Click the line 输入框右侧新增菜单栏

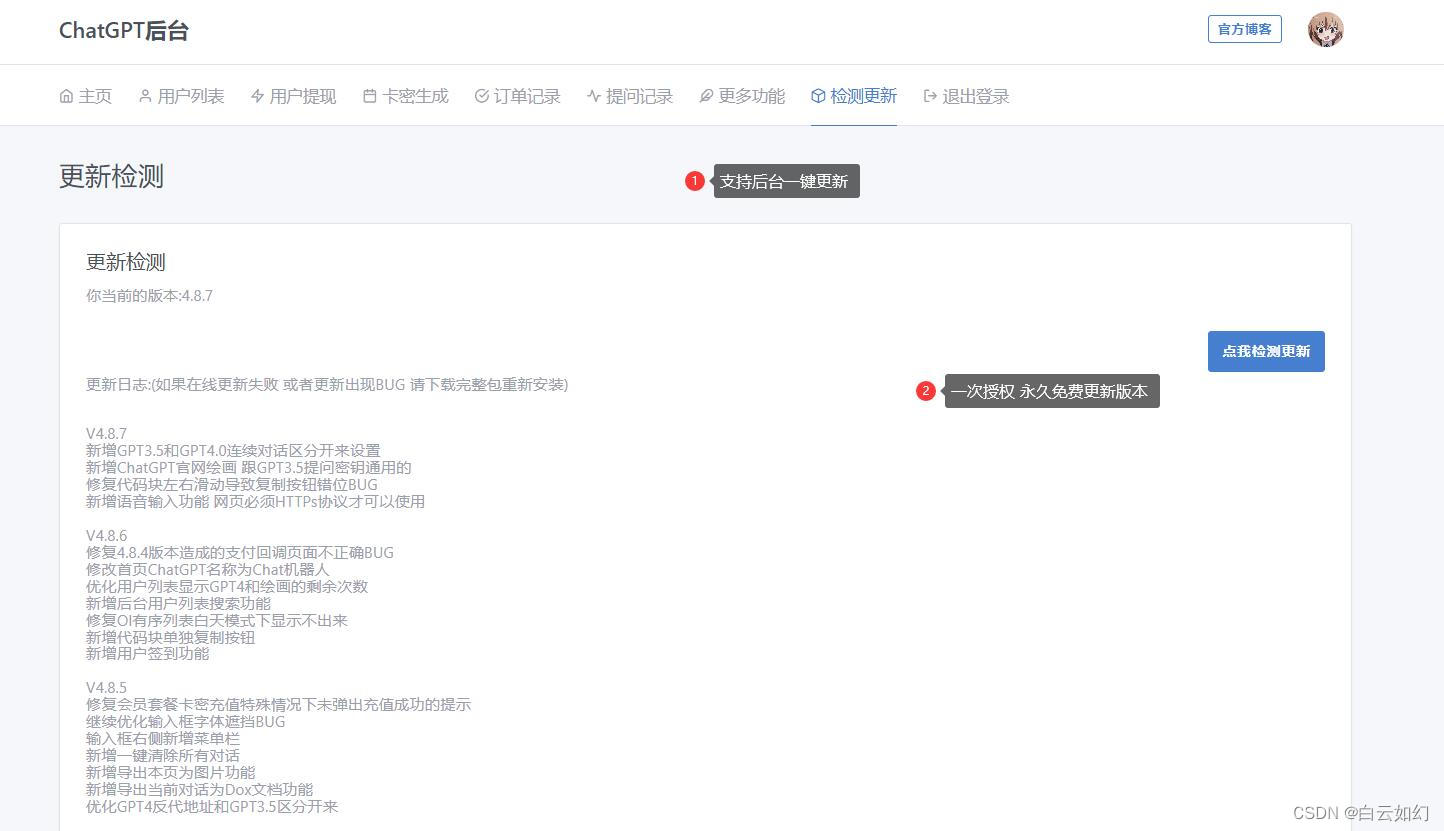point(163,739)
